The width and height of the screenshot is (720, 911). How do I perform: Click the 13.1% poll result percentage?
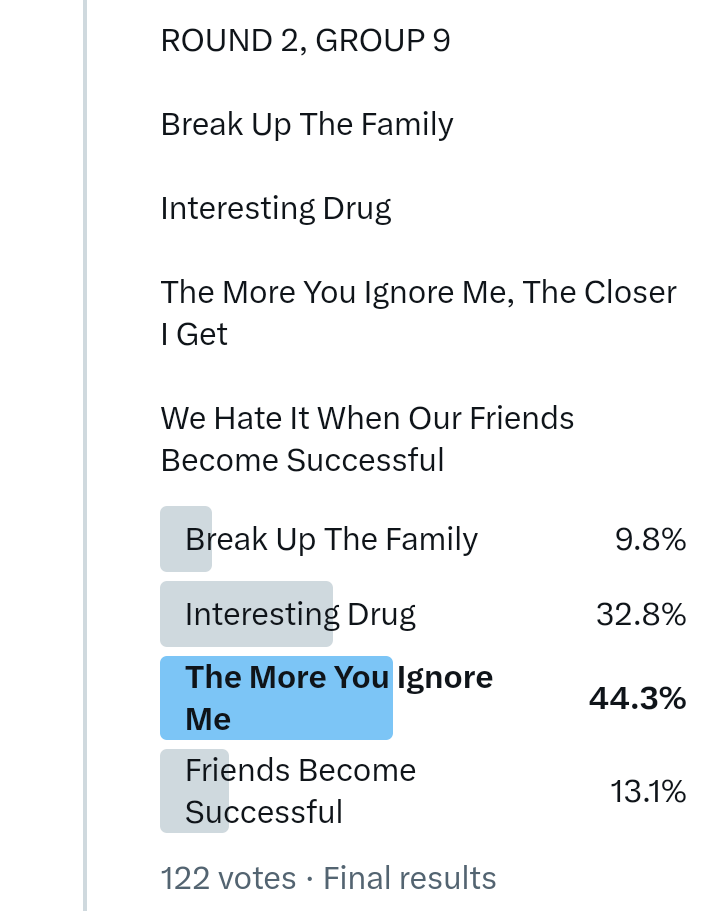(648, 792)
